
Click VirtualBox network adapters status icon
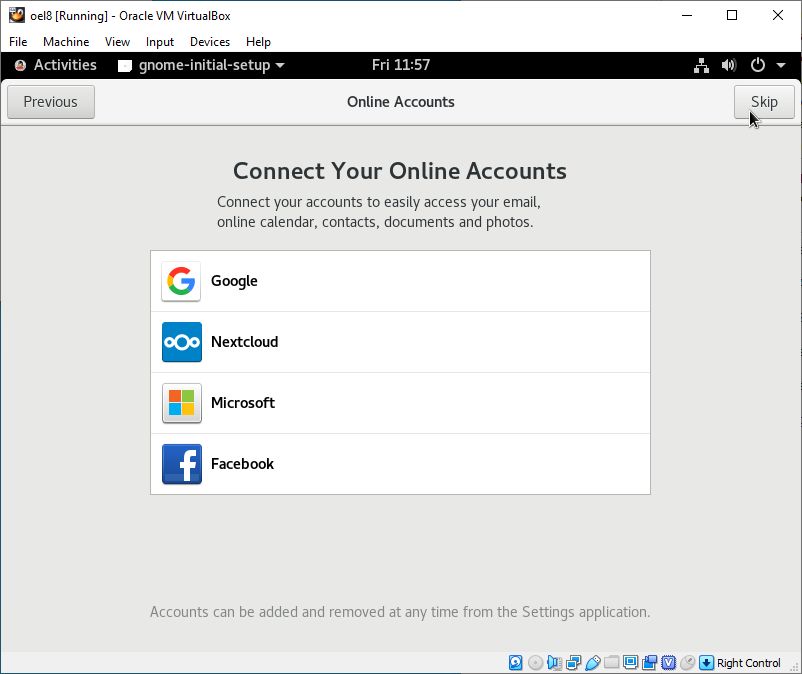tap(573, 663)
